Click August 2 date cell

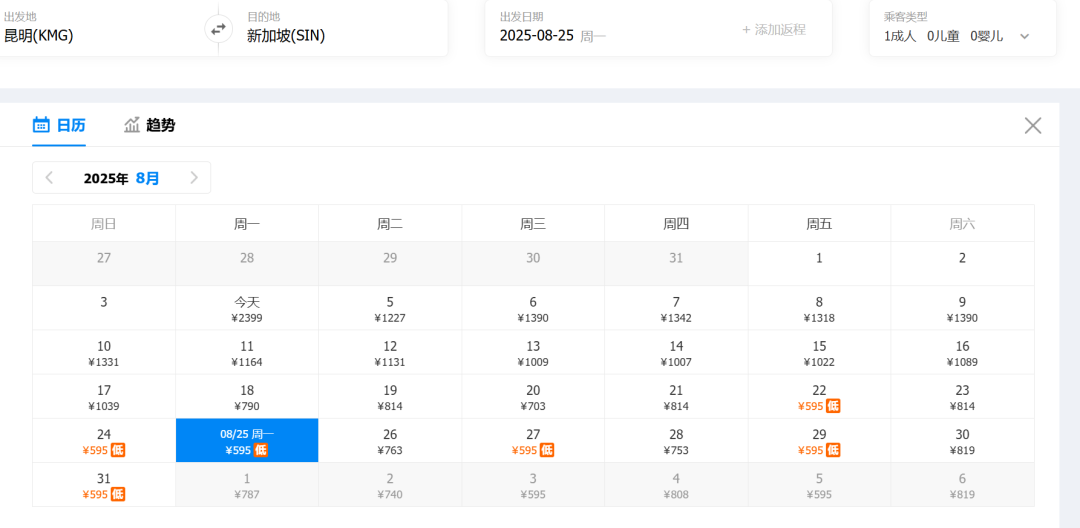[962, 264]
